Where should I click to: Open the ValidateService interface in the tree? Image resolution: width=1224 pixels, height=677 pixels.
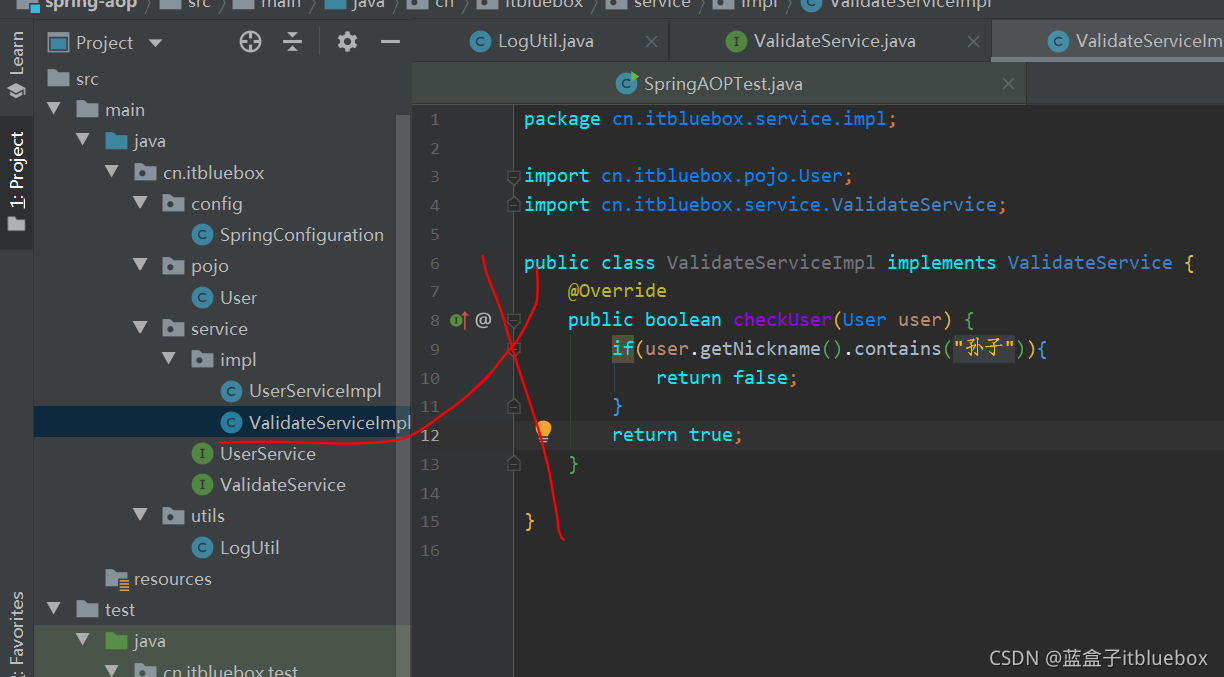tap(283, 484)
